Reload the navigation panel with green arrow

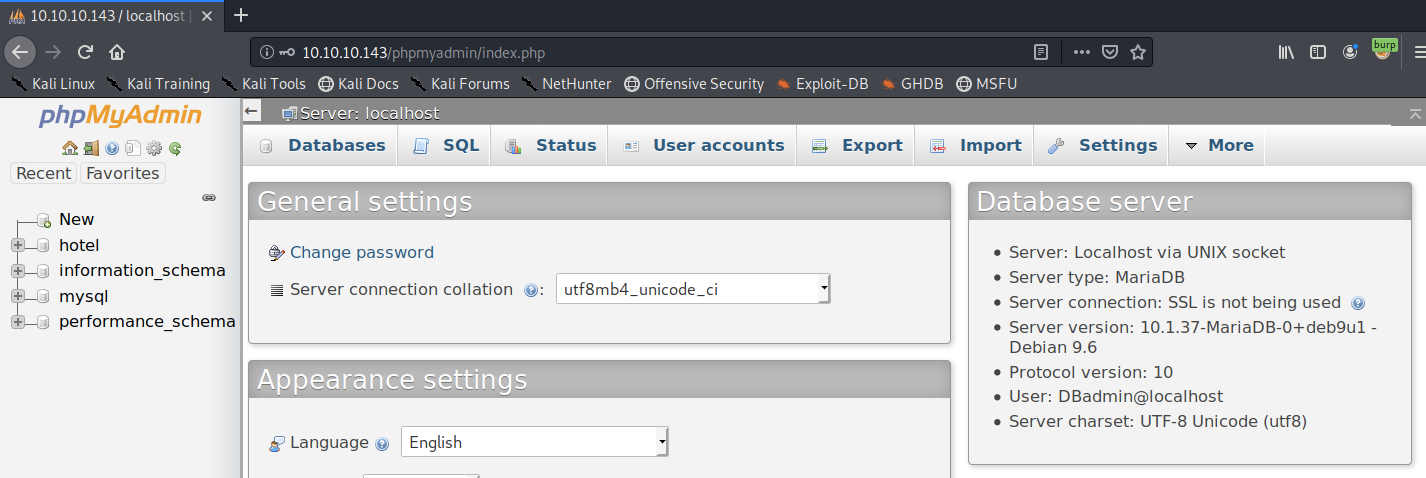[x=175, y=148]
